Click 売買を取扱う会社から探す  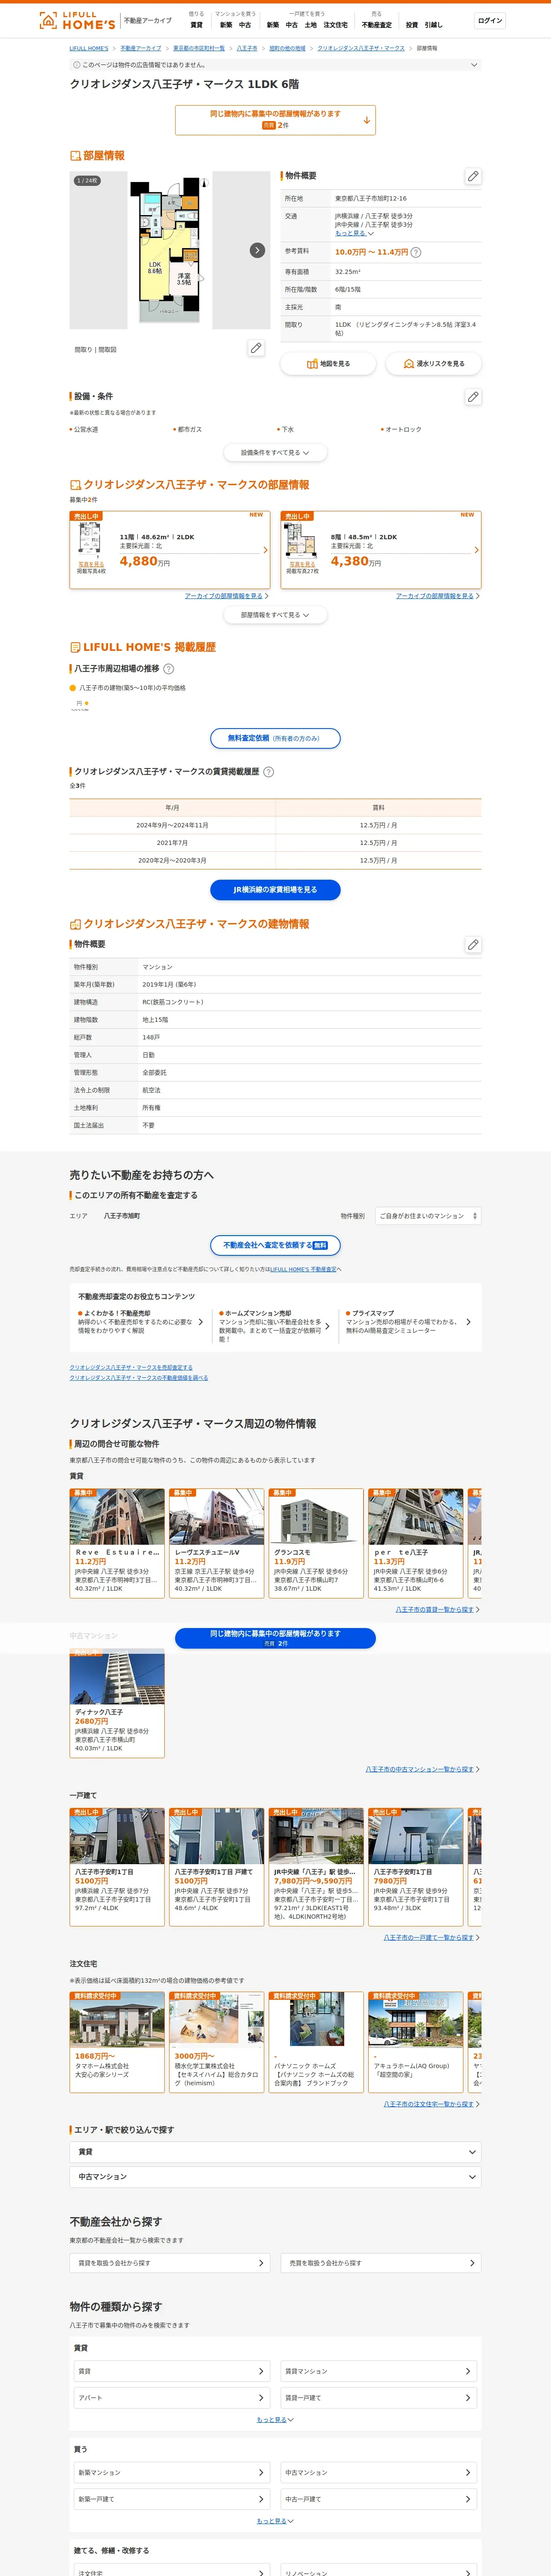pyautogui.click(x=381, y=2263)
